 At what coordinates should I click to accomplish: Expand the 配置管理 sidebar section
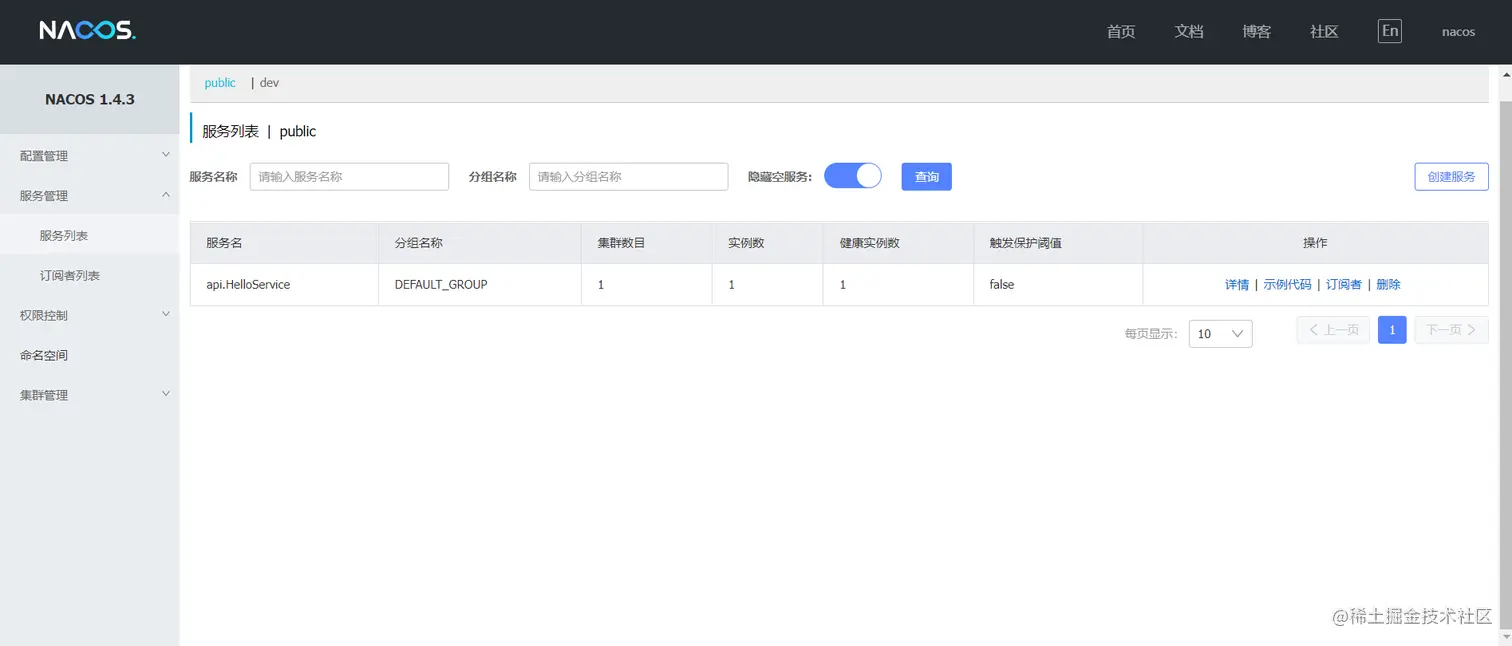click(90, 155)
